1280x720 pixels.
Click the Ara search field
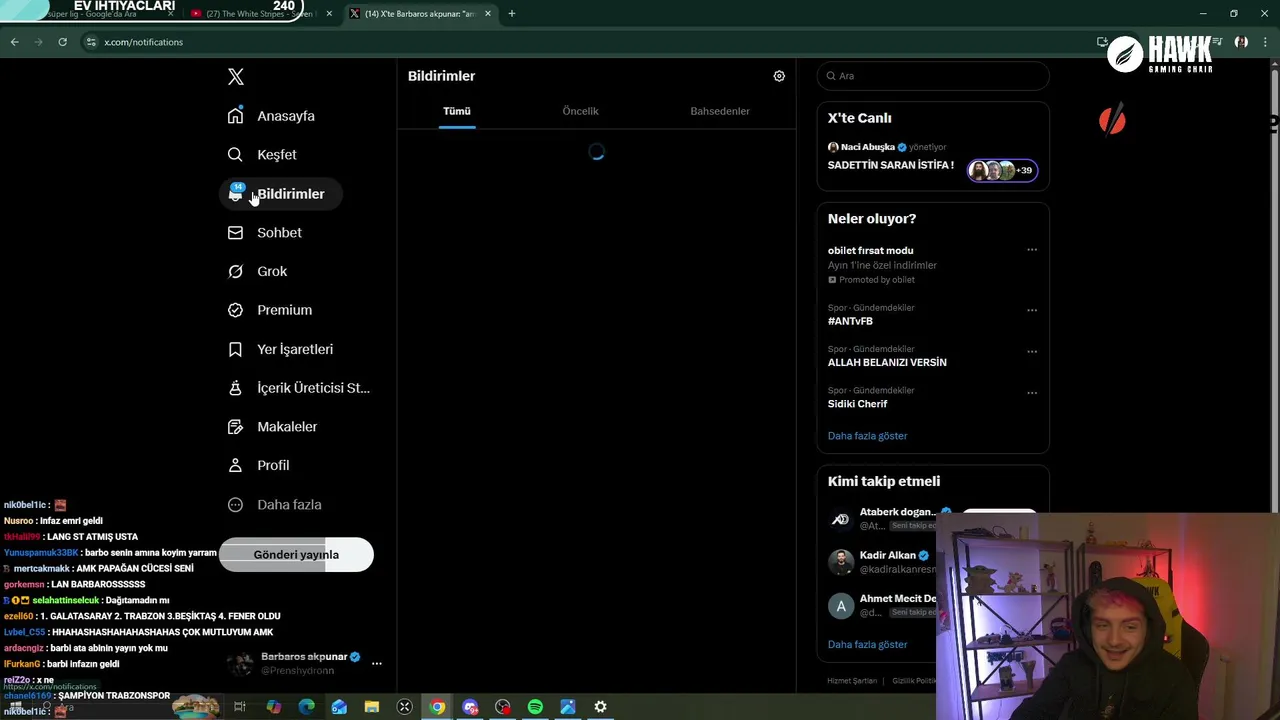click(933, 76)
